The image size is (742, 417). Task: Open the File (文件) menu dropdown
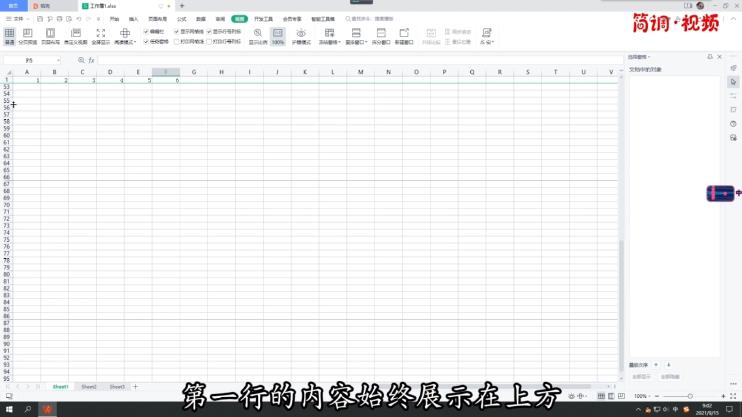pos(18,19)
